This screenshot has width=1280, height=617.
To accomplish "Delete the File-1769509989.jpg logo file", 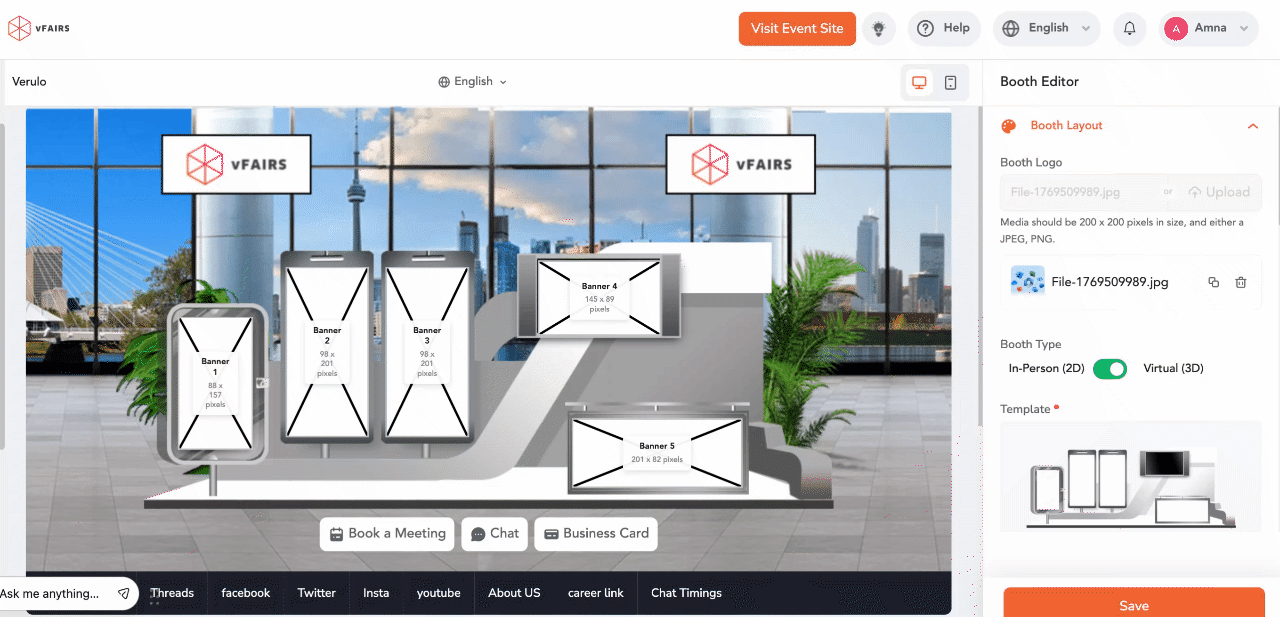I will [1241, 283].
